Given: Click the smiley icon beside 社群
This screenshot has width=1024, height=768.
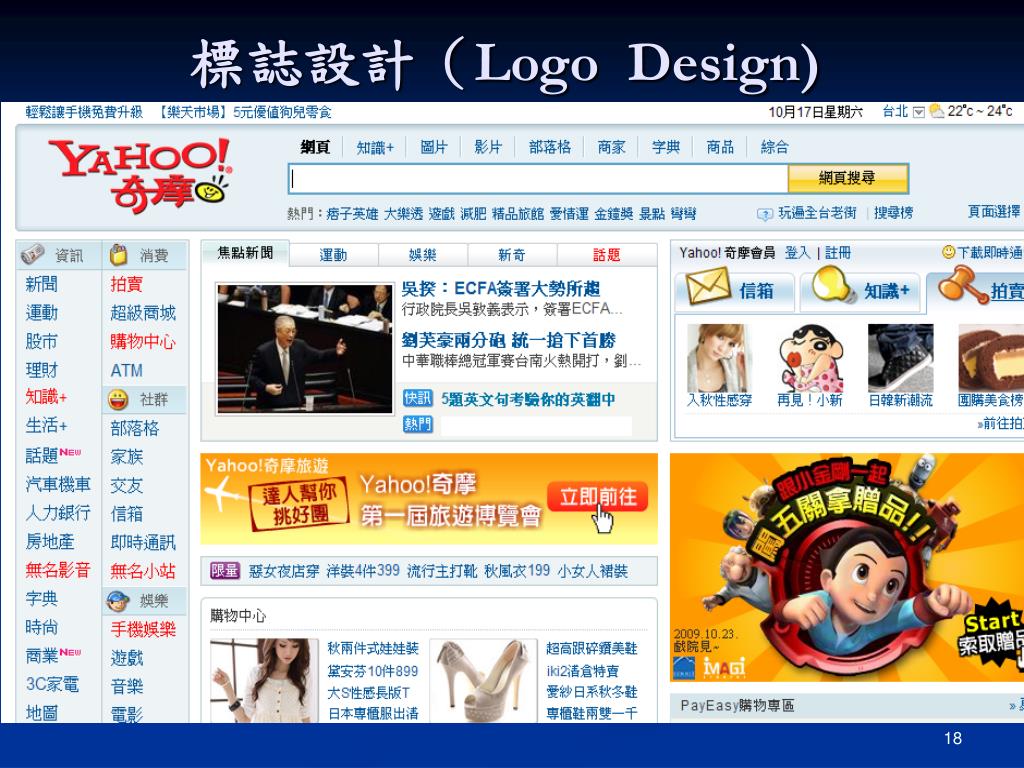Looking at the screenshot, I should [x=118, y=399].
